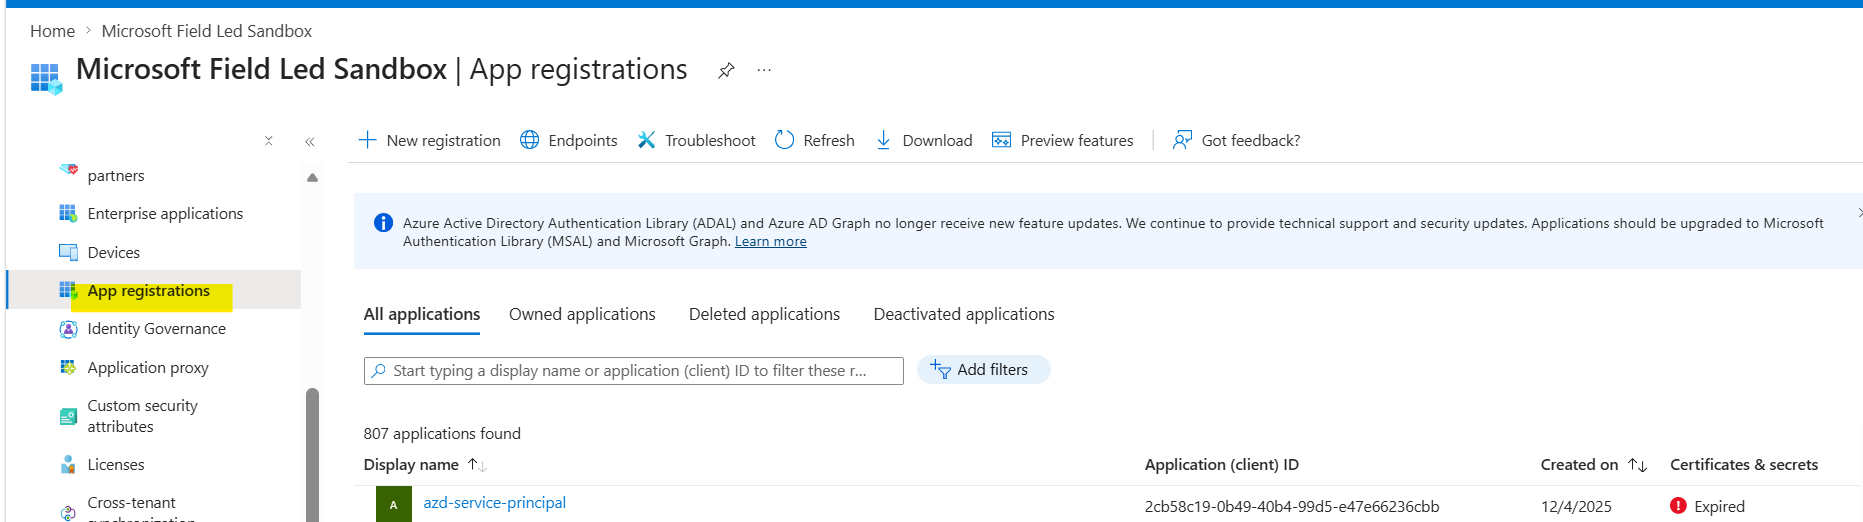The width and height of the screenshot is (1863, 522).
Task: Select the client ID 2cb58c19-0b49-40b4-99d5-e47e66236cbb
Action: (x=1292, y=507)
